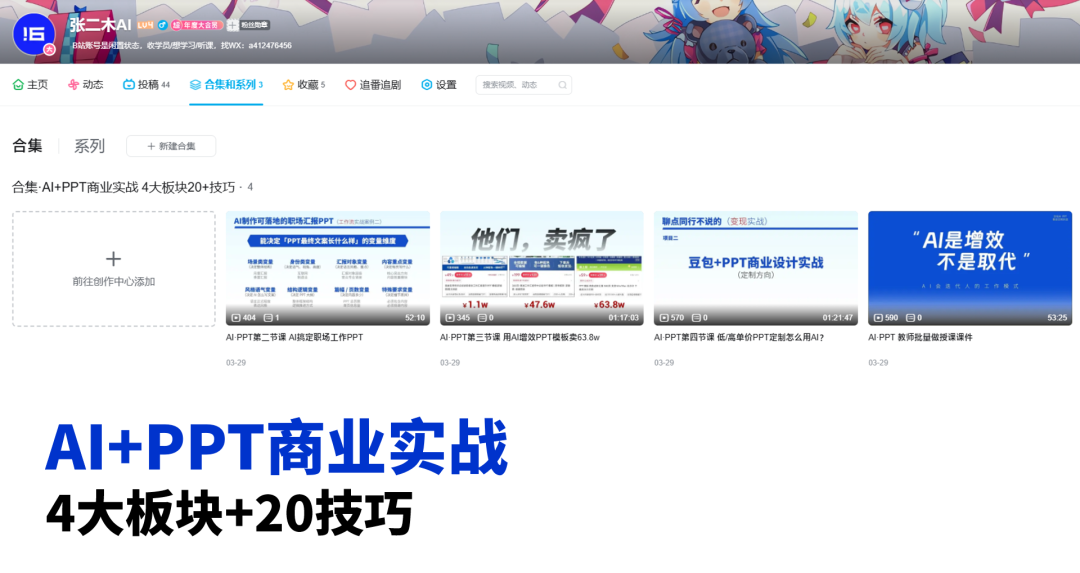
Task: Click the 主页 house icon
Action: (18, 85)
